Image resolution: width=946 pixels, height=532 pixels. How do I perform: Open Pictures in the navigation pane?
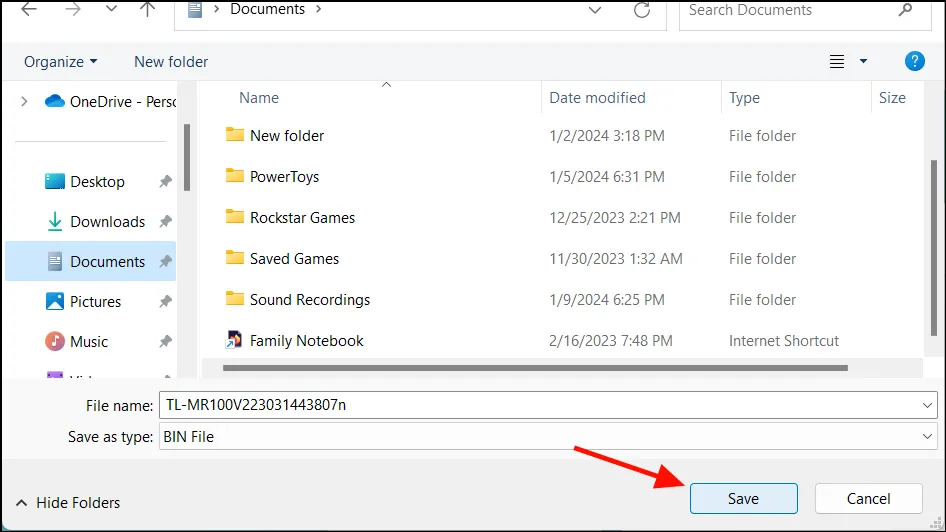[x=83, y=302]
